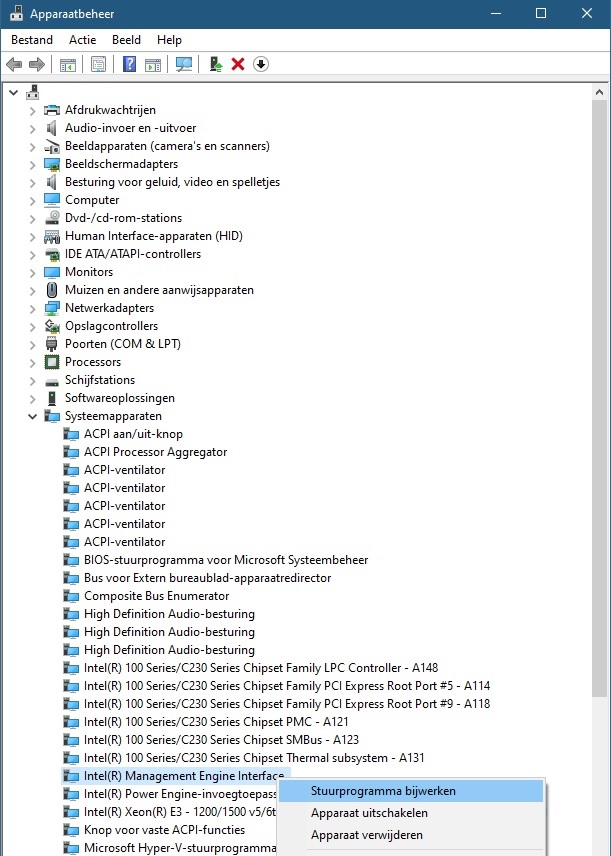Select ACPI aan/uit-knop device
The image size is (611, 856).
click(x=133, y=435)
